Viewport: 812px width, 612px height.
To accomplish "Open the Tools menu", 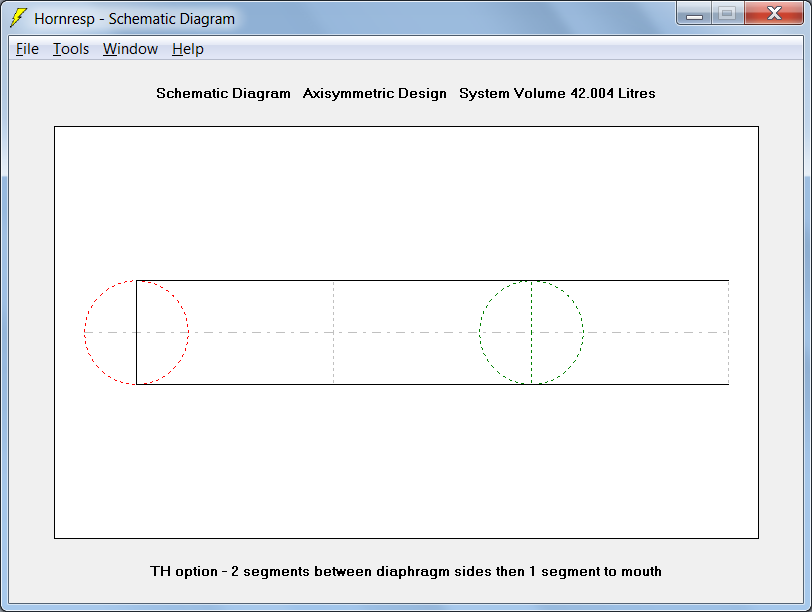I will [x=71, y=49].
